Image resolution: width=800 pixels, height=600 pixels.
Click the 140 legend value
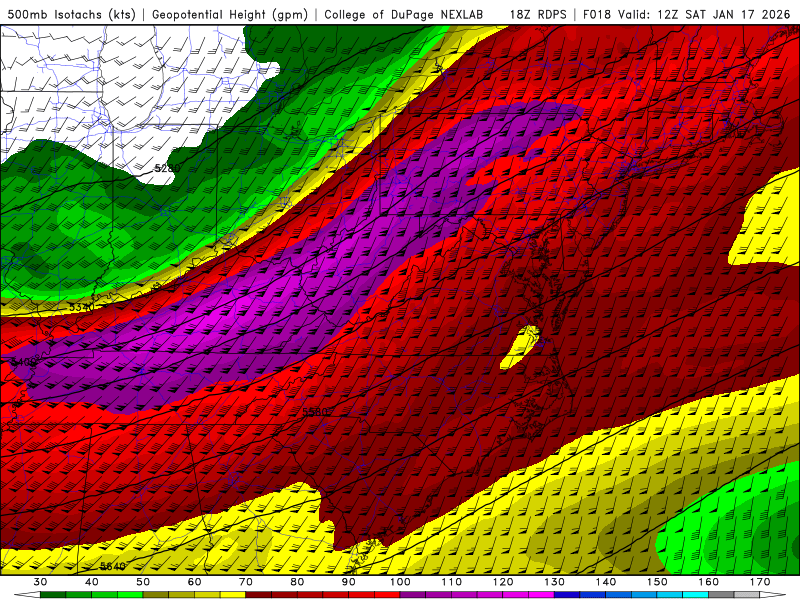606,582
